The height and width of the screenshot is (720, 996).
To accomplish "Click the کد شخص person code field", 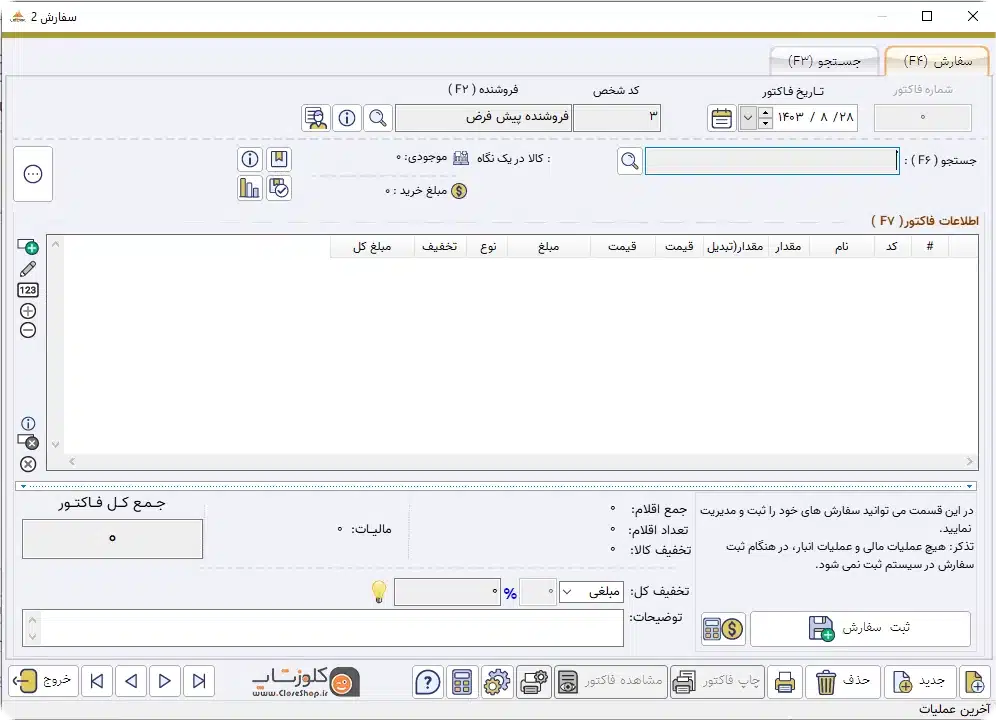I will tap(617, 118).
